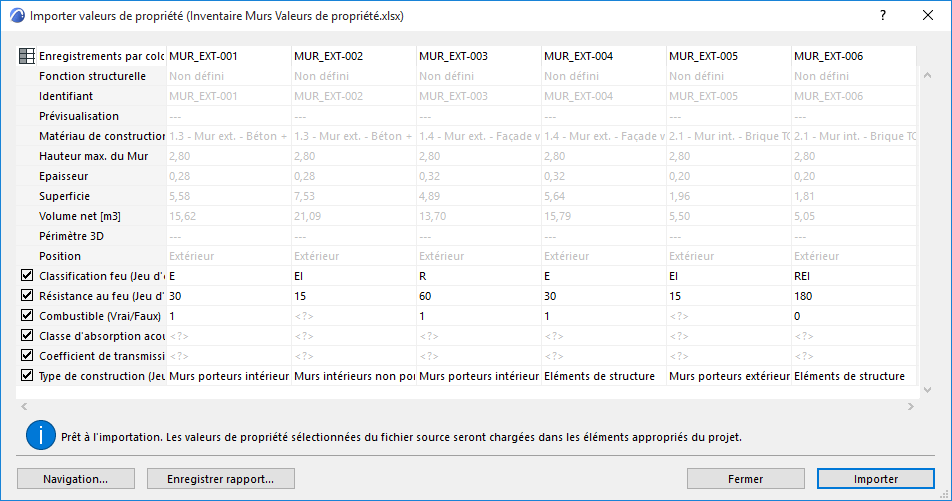Click Murs porteurs extérieur cell
Image resolution: width=952 pixels, height=501 pixels.
[x=729, y=376]
